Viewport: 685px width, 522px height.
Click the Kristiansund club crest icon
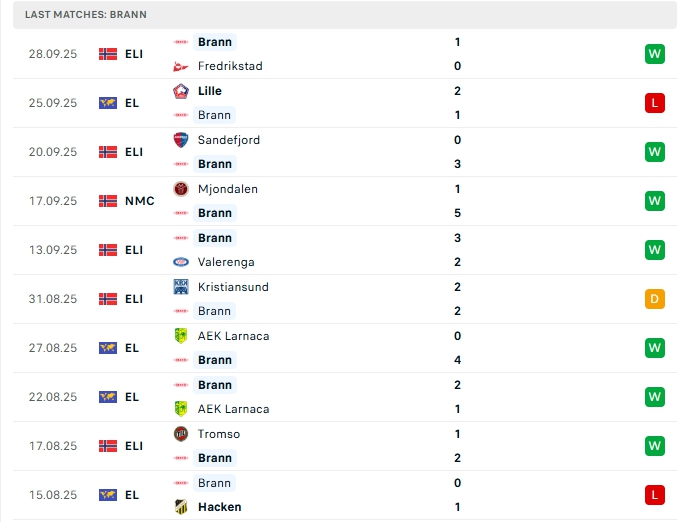click(x=181, y=287)
